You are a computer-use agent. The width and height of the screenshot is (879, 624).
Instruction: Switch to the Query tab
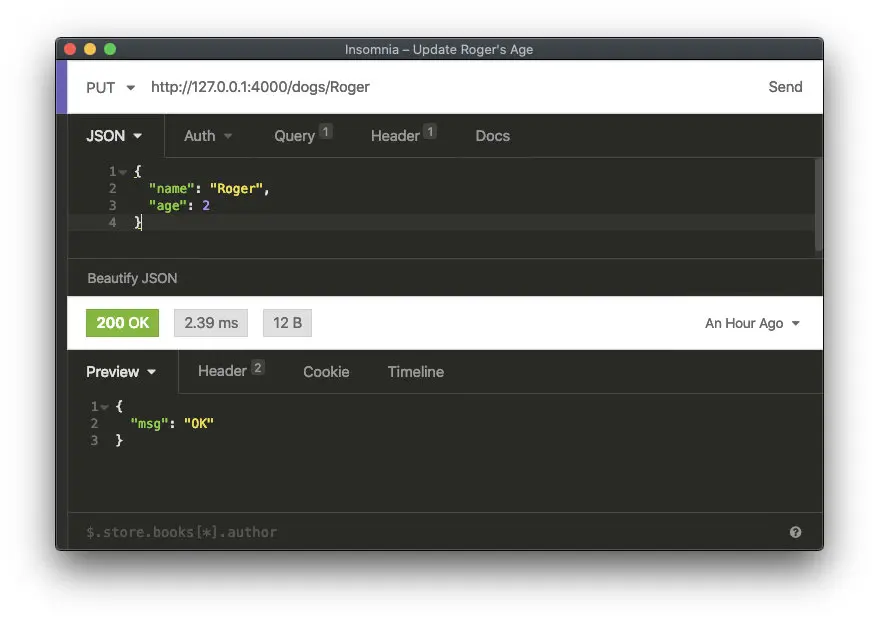point(303,136)
